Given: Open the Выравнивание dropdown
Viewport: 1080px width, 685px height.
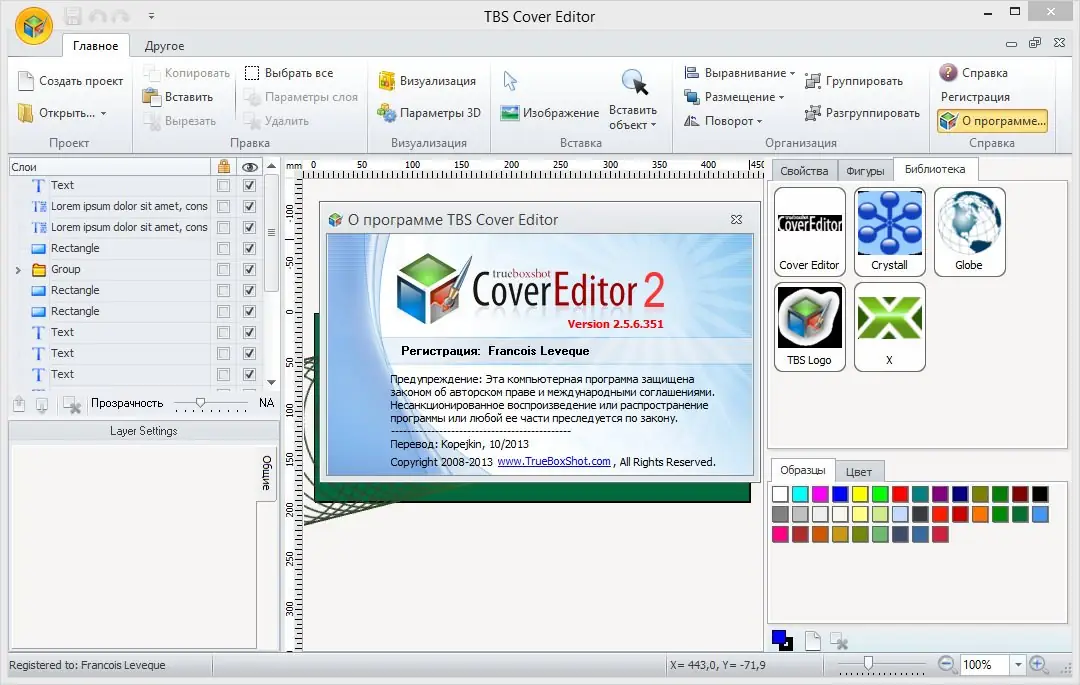Looking at the screenshot, I should coord(739,73).
